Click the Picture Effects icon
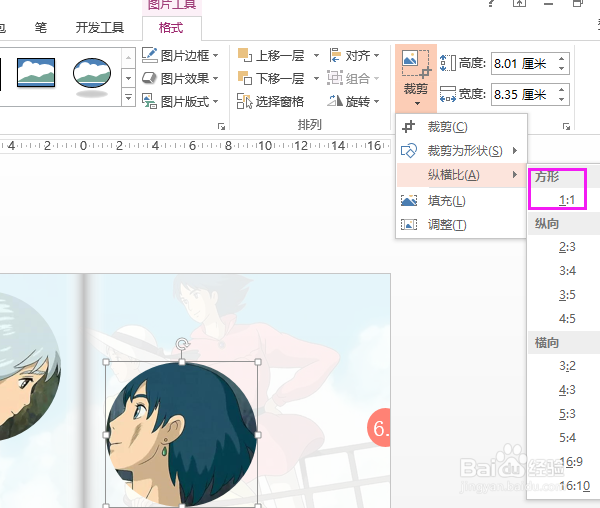The image size is (600, 508). pyautogui.click(x=150, y=78)
